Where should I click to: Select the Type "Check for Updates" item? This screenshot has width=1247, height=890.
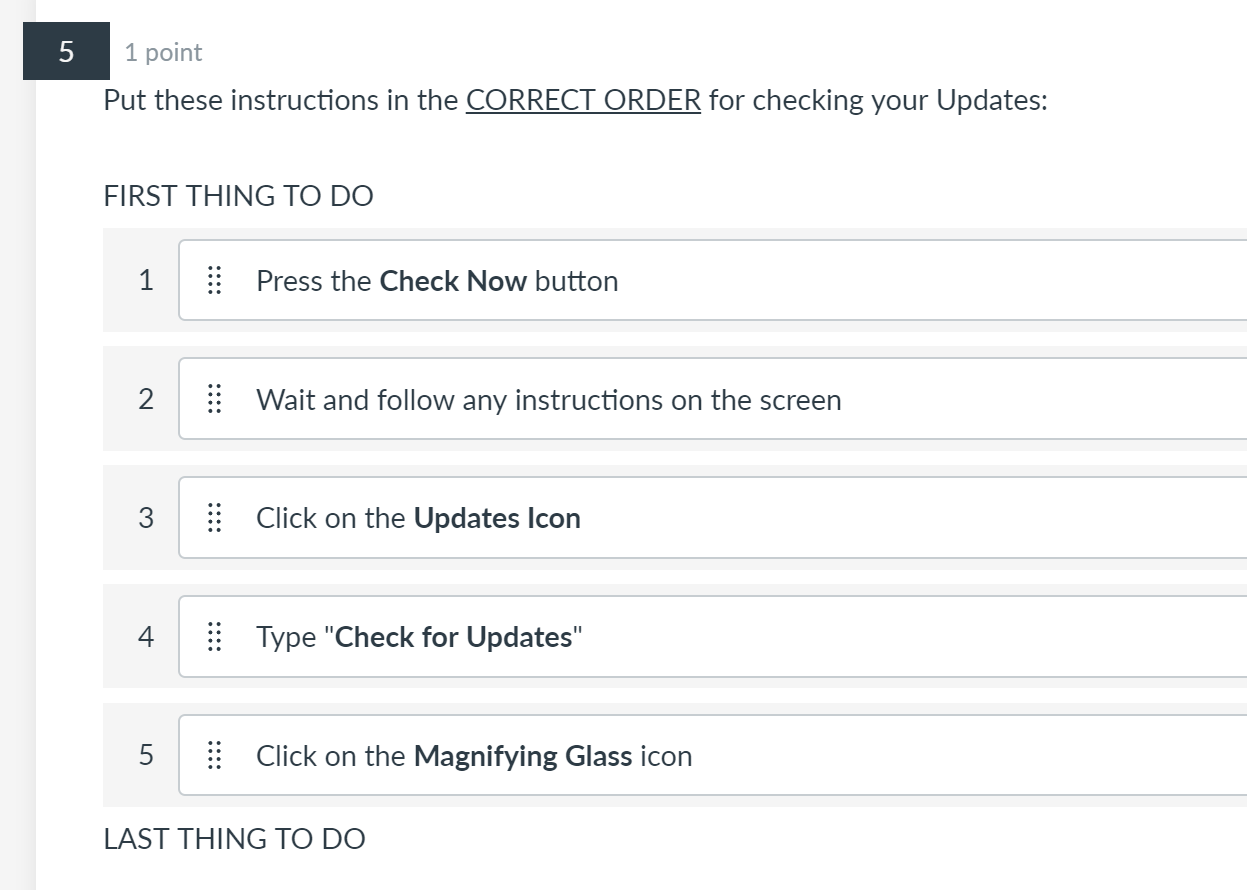(419, 637)
